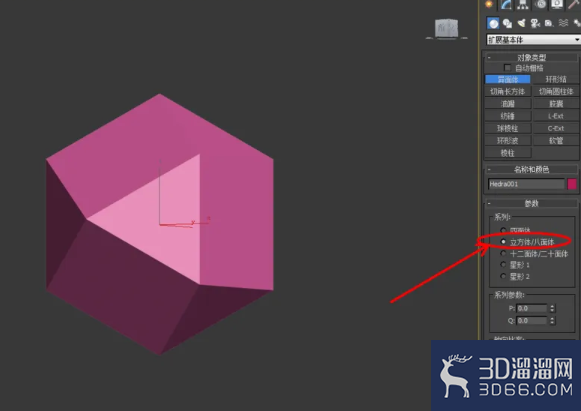
Task: Click the 纺锤 object button
Action: click(508, 116)
